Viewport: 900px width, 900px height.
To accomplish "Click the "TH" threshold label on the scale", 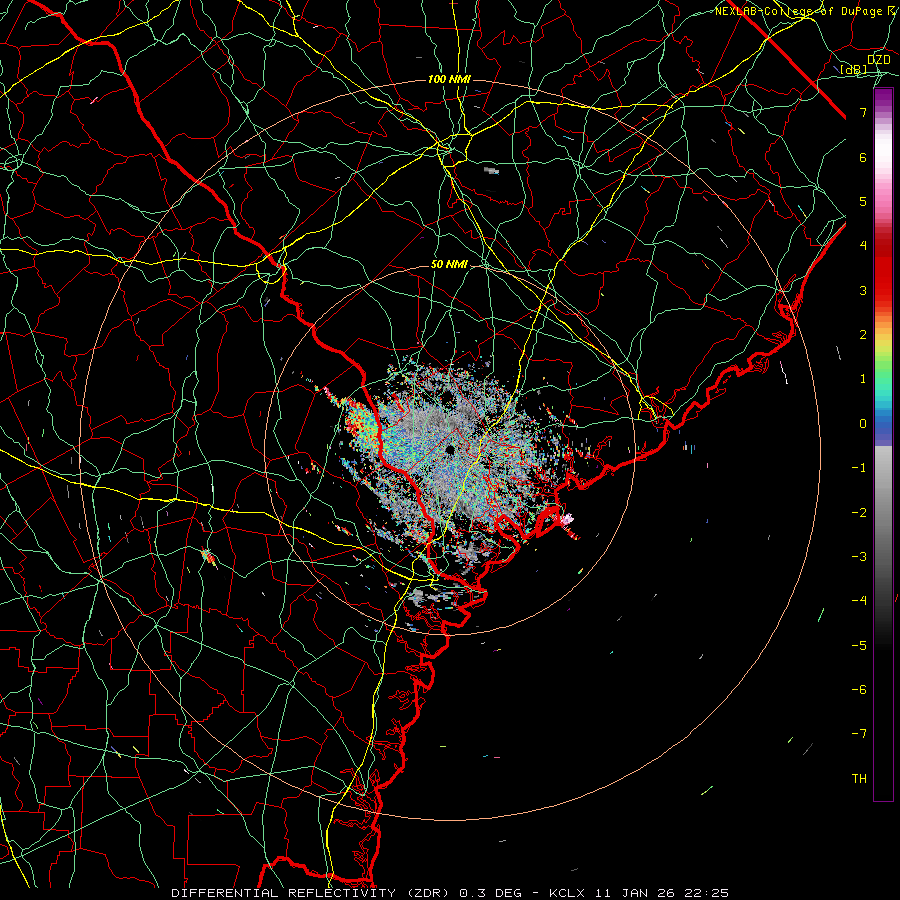I will coord(859,779).
